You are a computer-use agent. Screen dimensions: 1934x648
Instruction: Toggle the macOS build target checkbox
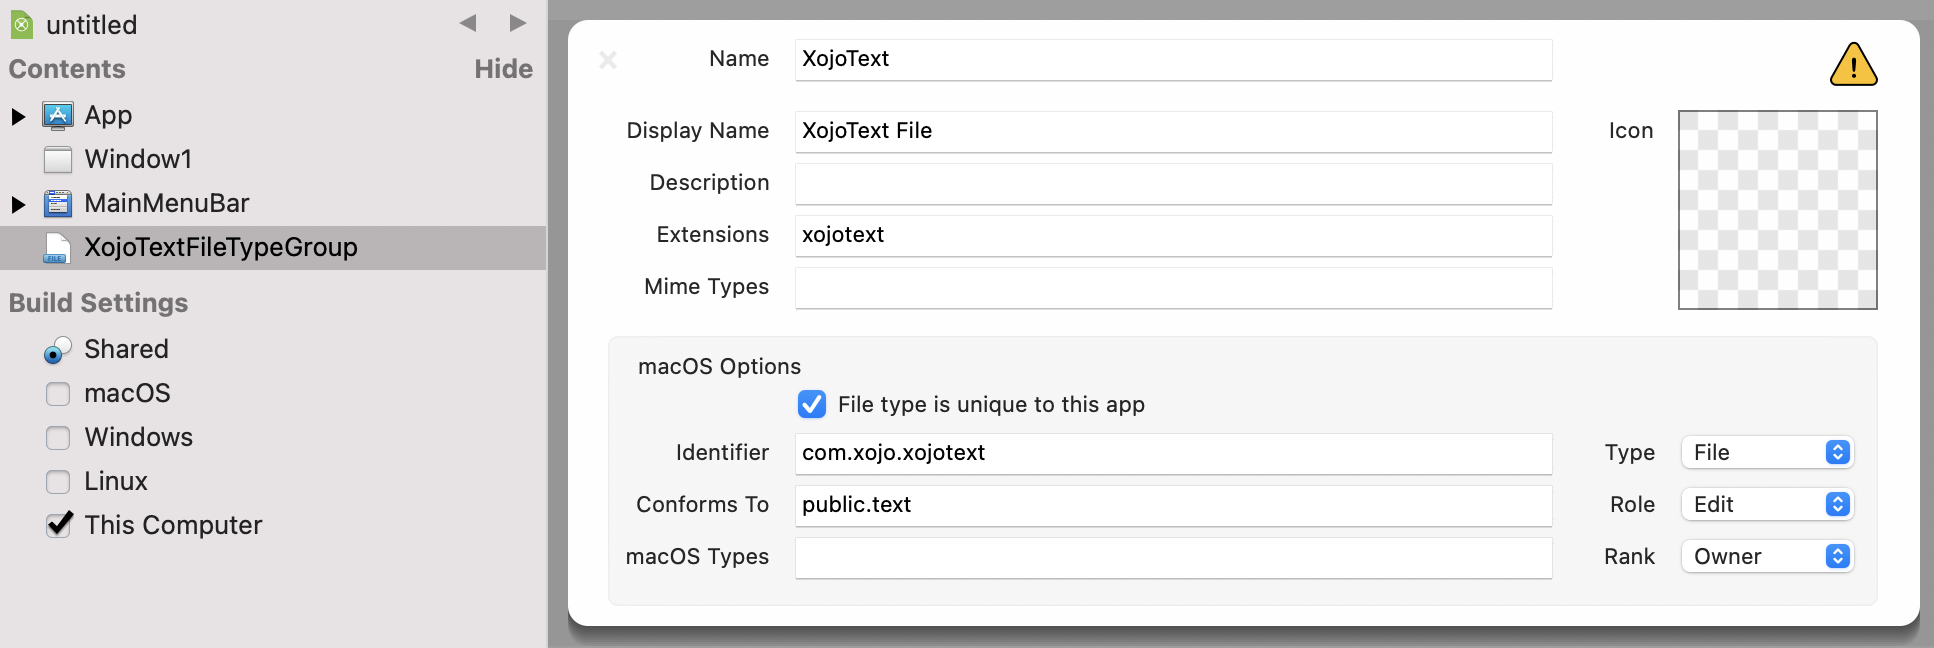tap(58, 394)
